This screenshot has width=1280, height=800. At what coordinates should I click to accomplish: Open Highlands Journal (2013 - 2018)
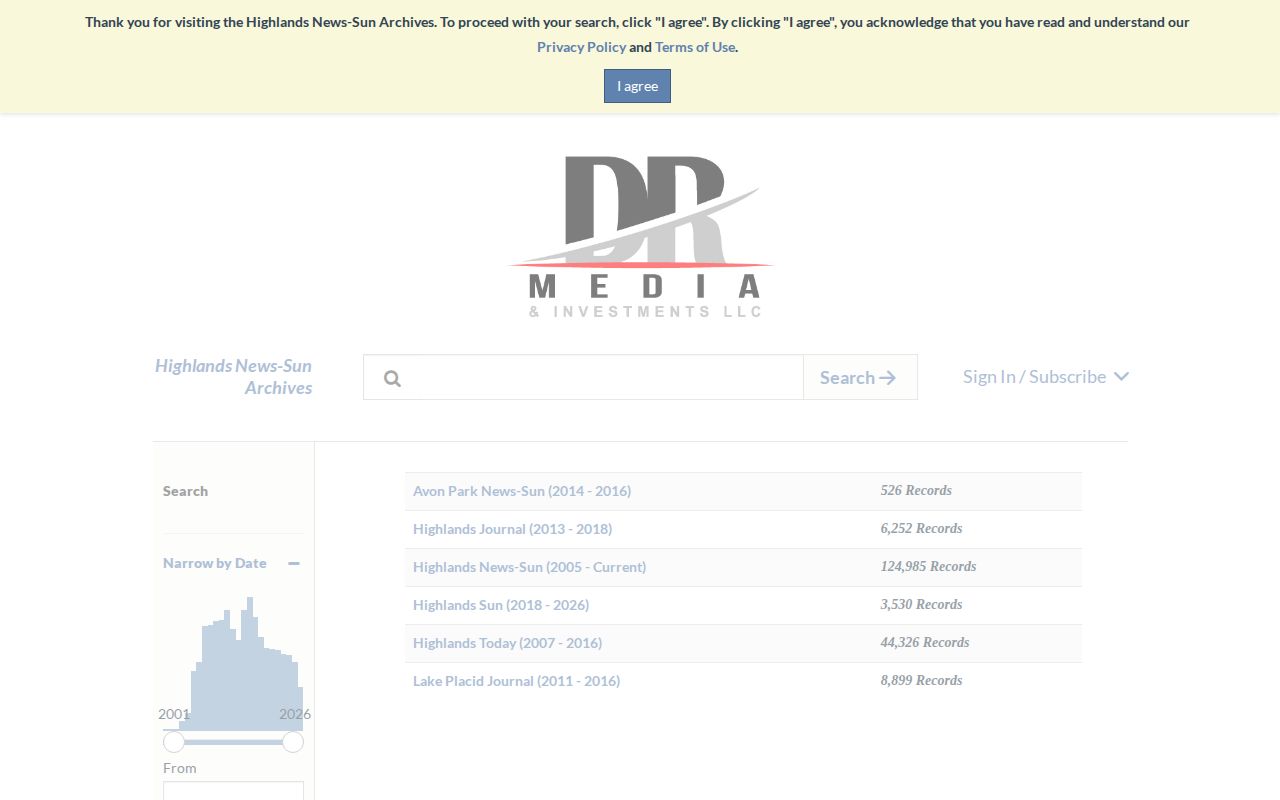tap(512, 529)
